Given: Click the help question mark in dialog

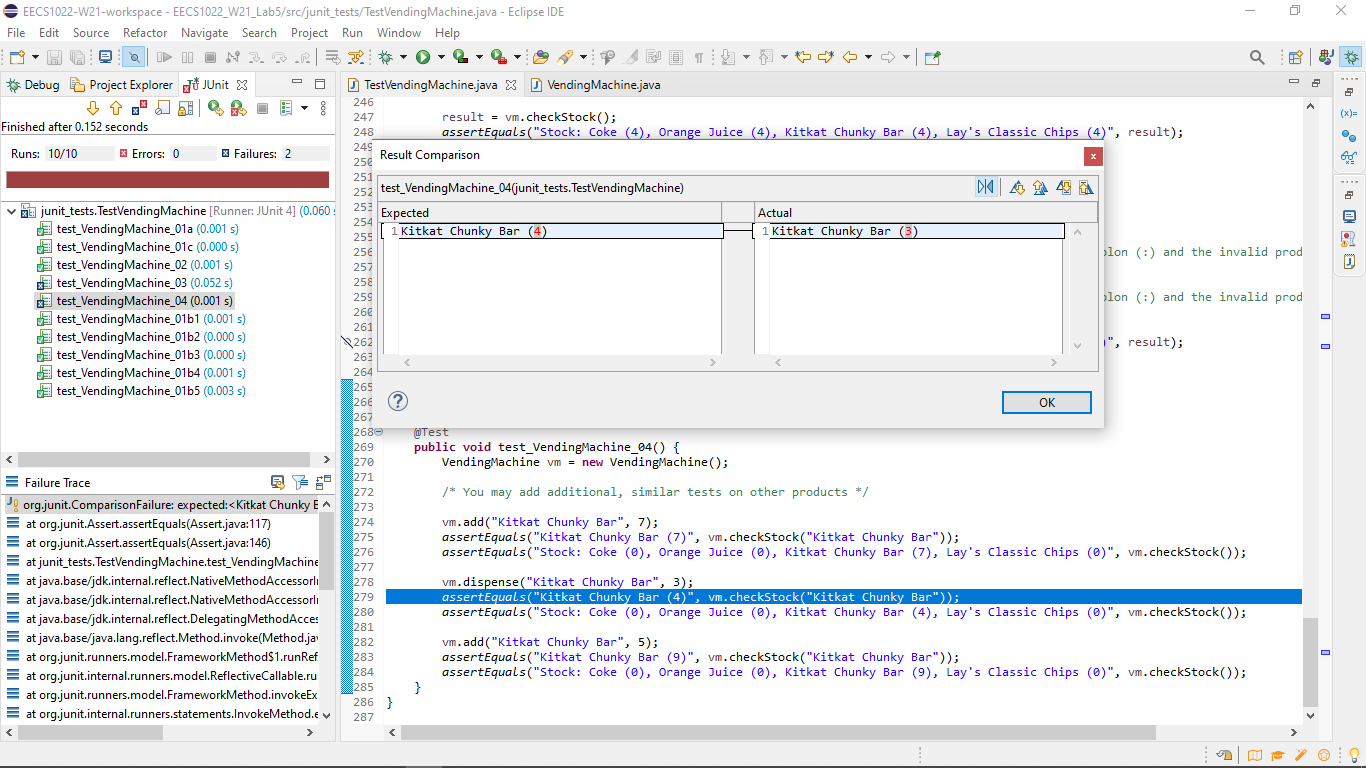Looking at the screenshot, I should (397, 401).
